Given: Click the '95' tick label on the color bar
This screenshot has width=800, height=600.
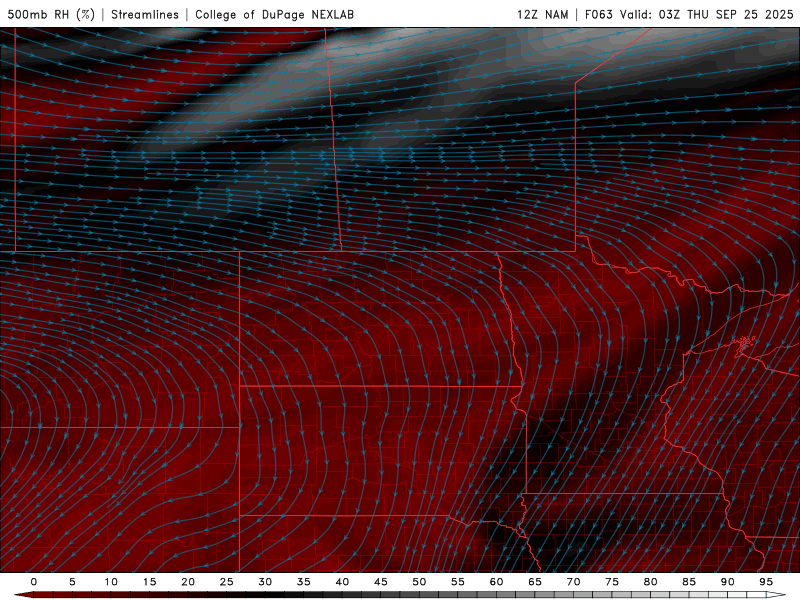Looking at the screenshot, I should click(766, 582).
